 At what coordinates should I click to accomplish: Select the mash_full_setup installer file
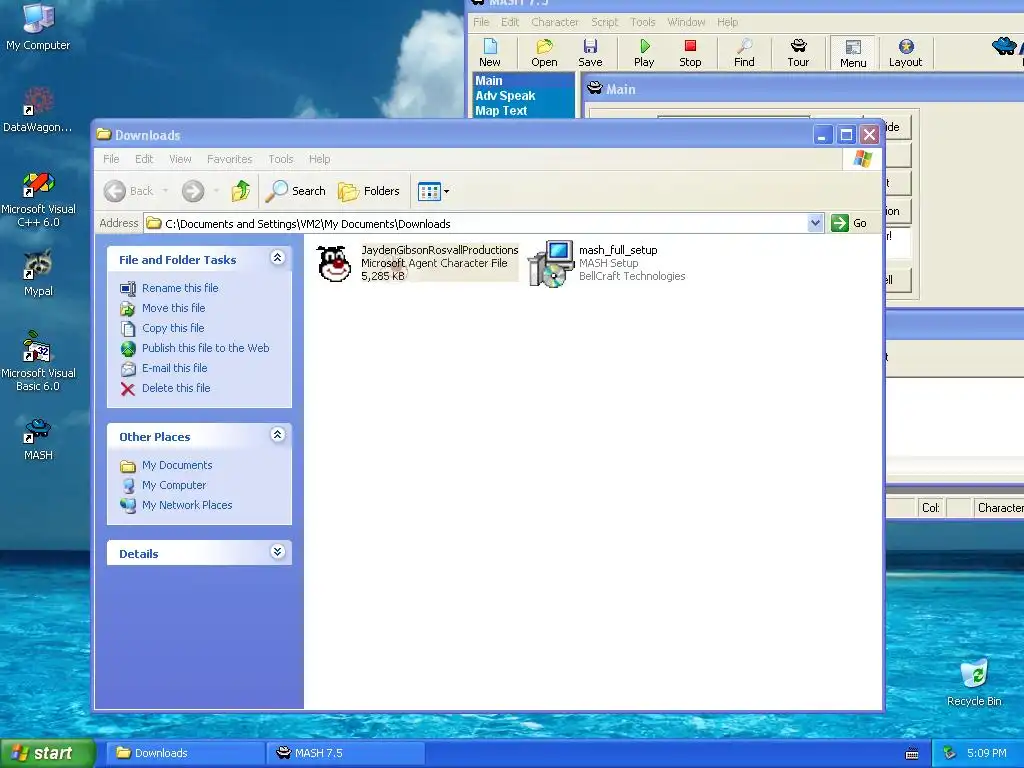coord(607,263)
